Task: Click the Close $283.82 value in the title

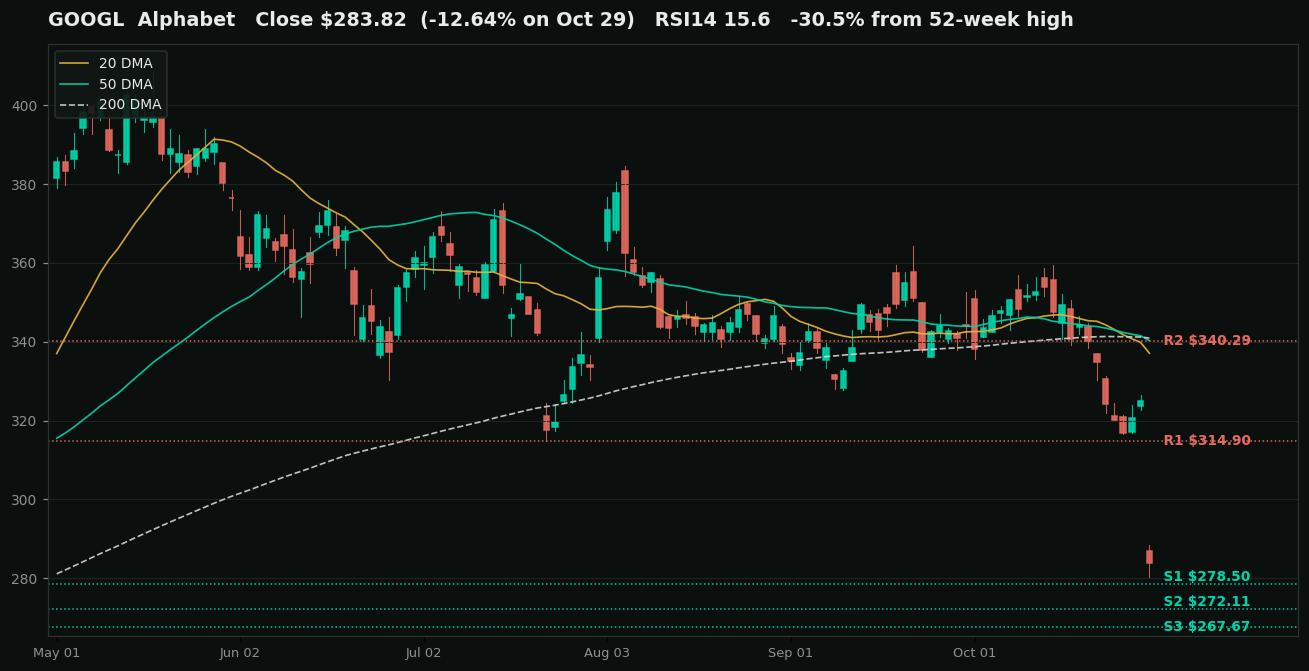Action: point(330,20)
